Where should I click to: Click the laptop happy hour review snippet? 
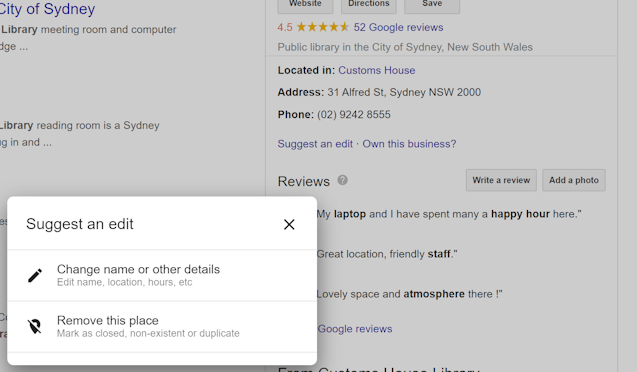[449, 214]
